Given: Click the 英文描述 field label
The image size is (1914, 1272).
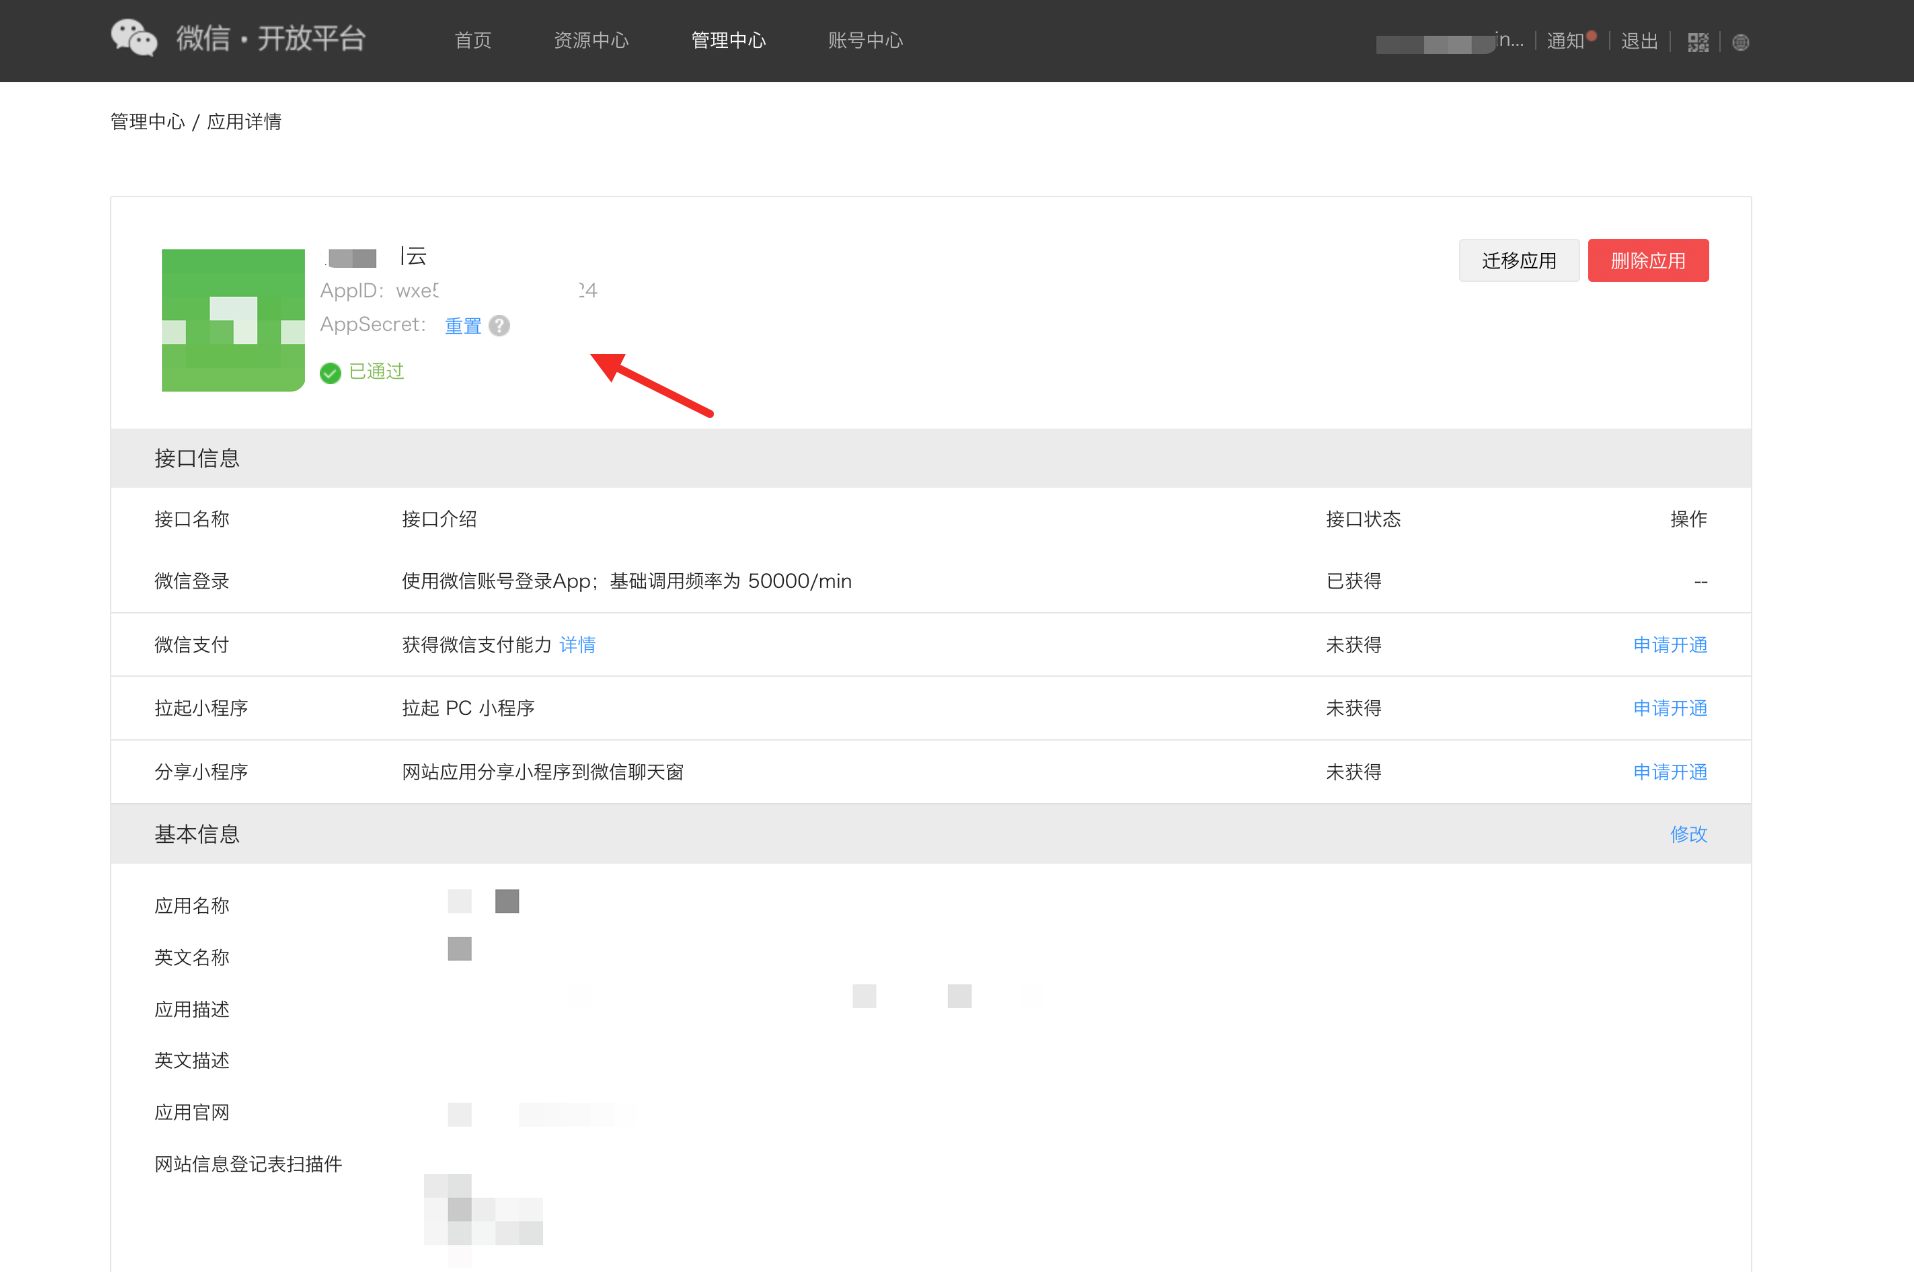Looking at the screenshot, I should [192, 1061].
